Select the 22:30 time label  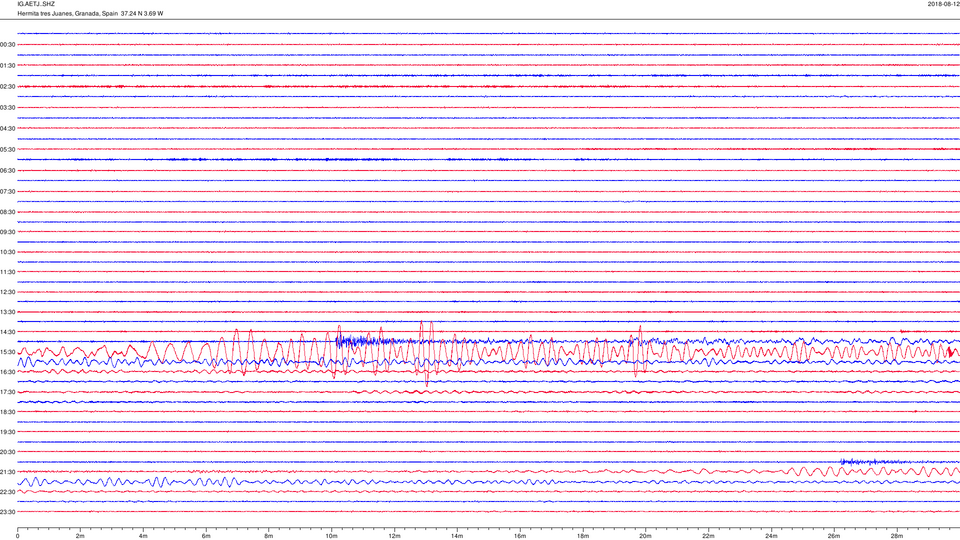coord(7,492)
